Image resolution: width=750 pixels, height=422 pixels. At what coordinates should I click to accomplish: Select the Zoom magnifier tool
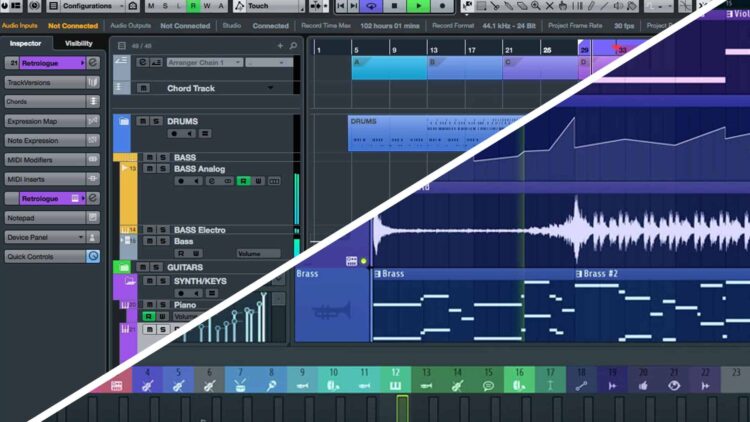[x=536, y=6]
